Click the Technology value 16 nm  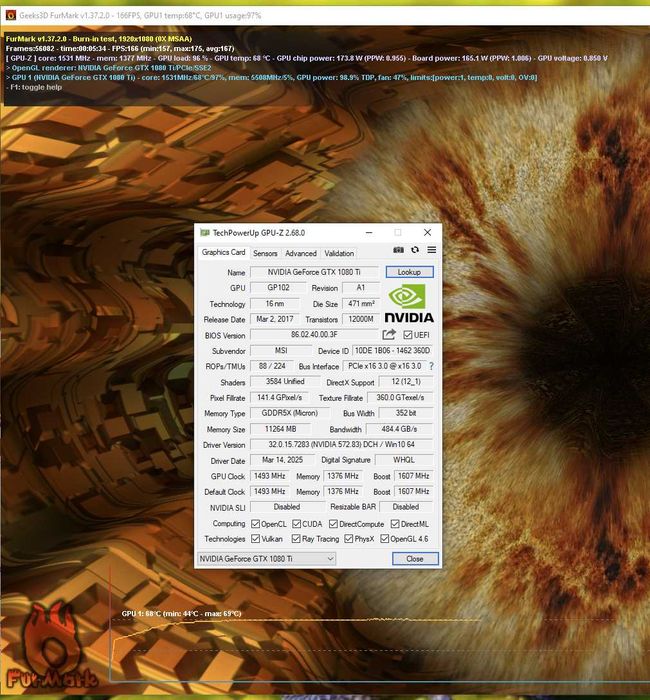[x=275, y=304]
